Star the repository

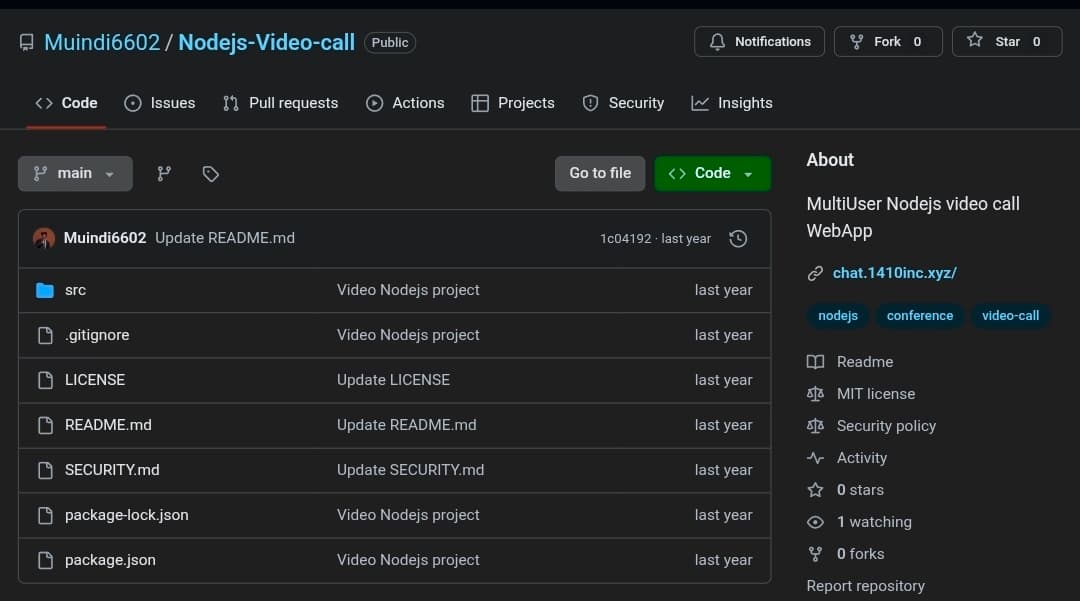(1006, 41)
